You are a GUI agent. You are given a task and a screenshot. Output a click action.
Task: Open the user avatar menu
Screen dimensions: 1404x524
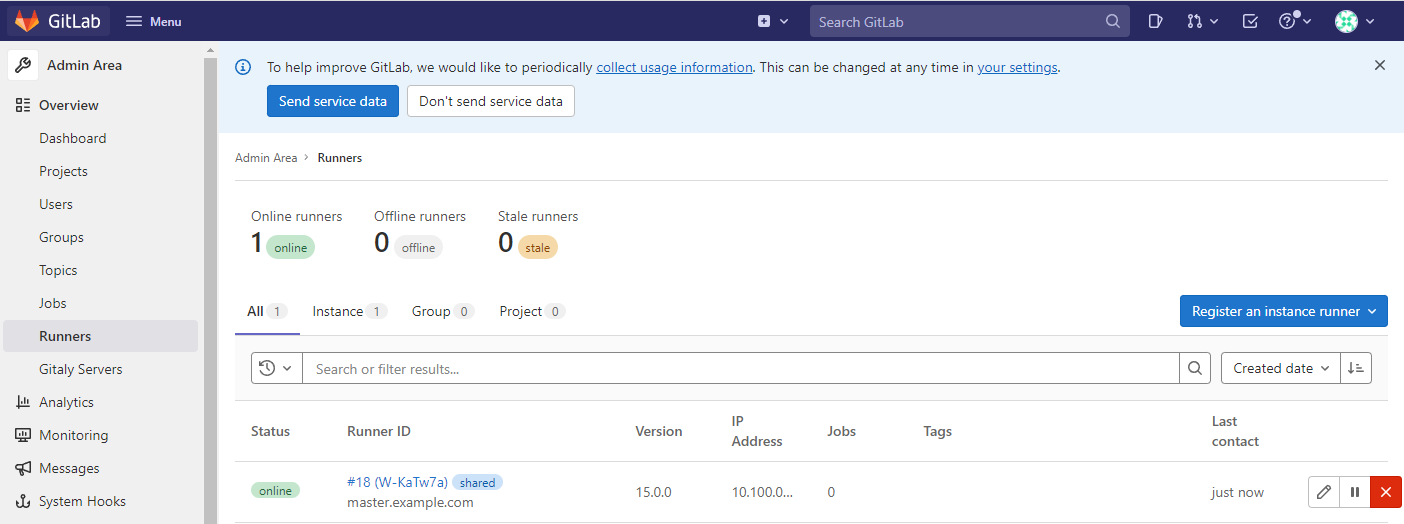(x=1346, y=21)
